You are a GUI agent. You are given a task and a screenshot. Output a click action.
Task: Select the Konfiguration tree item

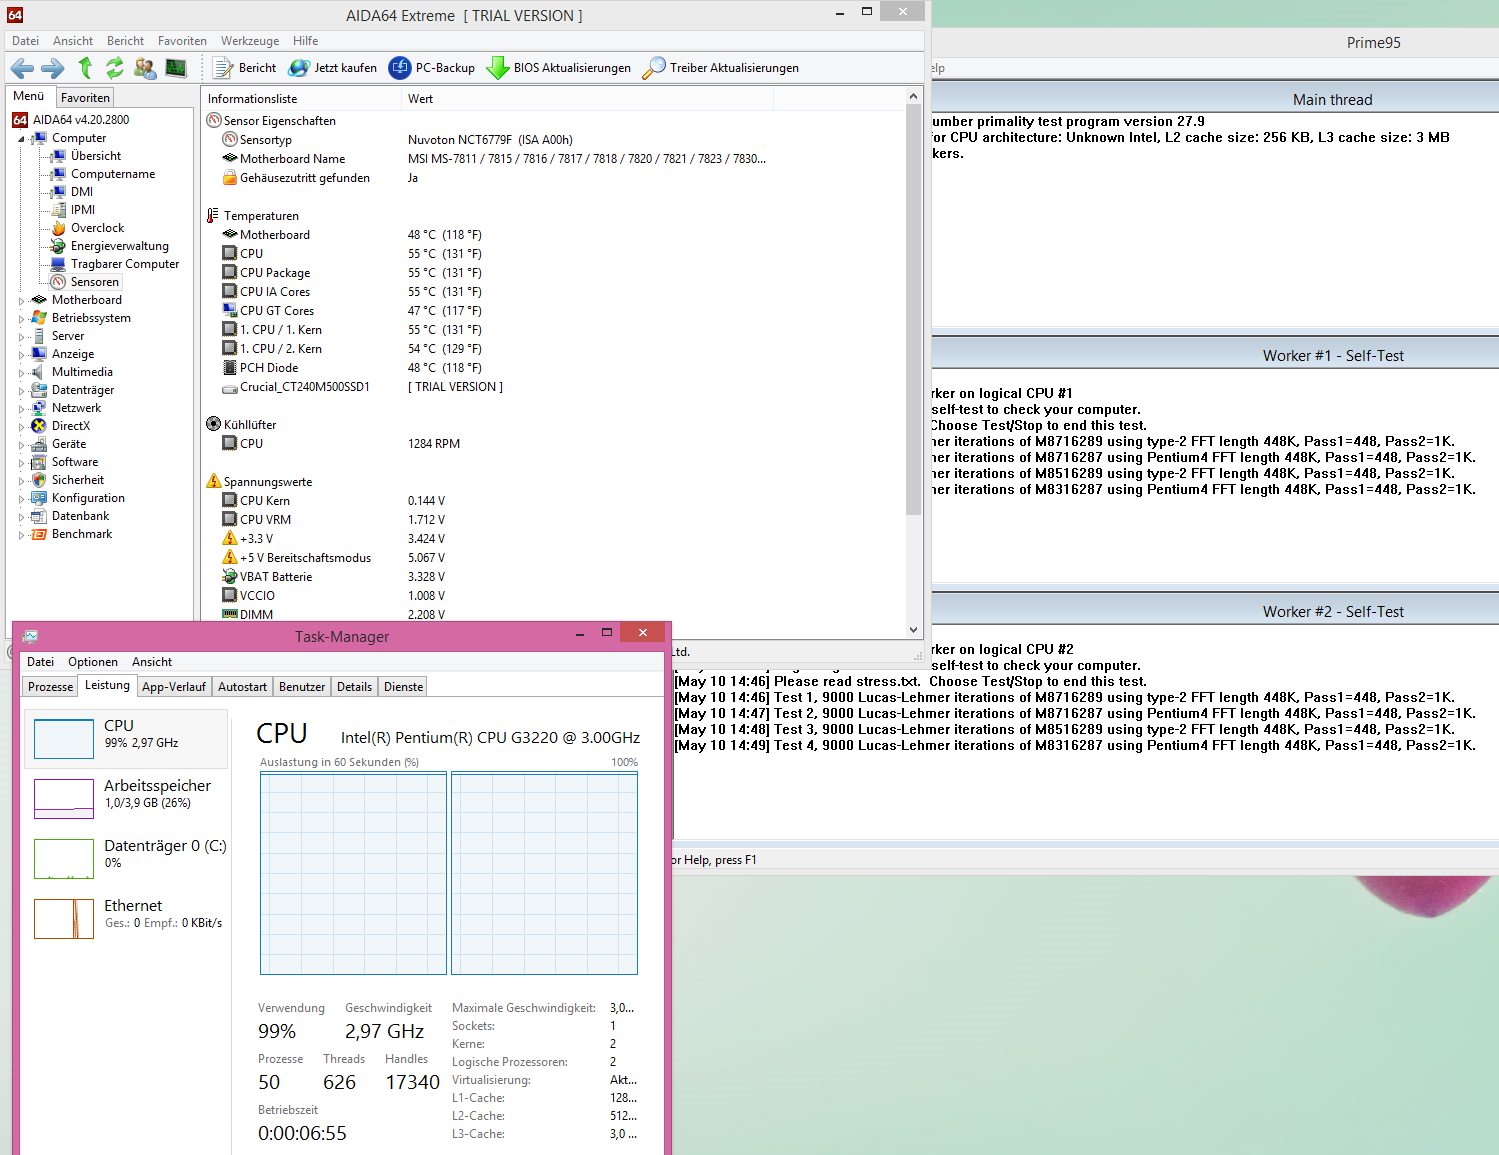point(88,498)
